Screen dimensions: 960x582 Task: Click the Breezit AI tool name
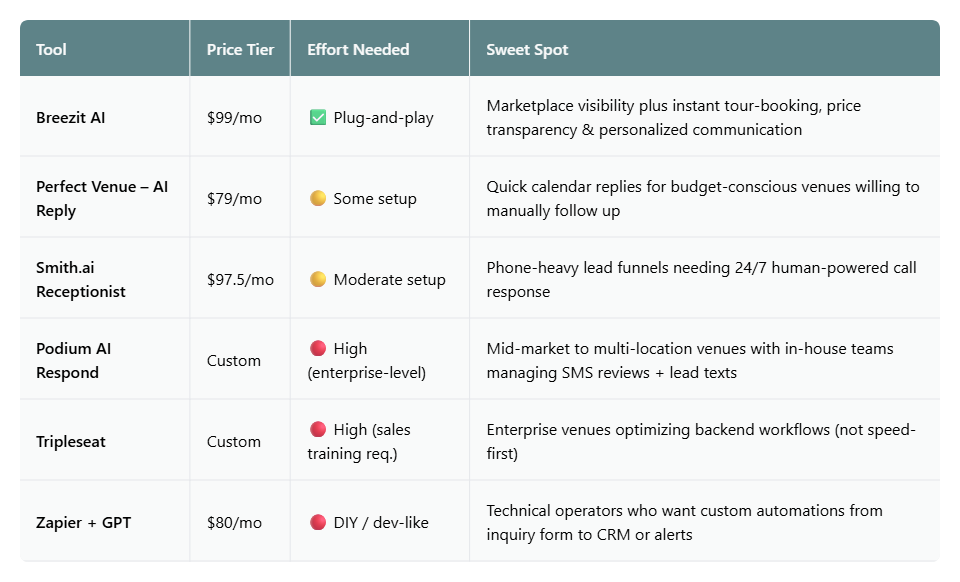[70, 118]
